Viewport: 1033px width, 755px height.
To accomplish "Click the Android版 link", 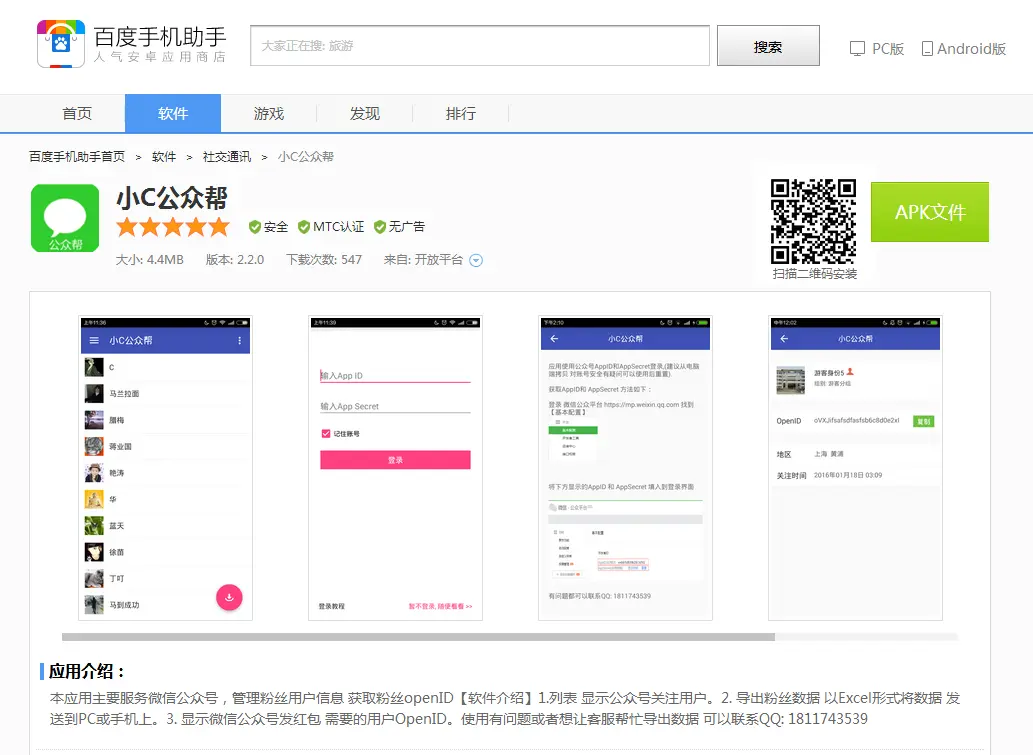I will click(x=971, y=49).
